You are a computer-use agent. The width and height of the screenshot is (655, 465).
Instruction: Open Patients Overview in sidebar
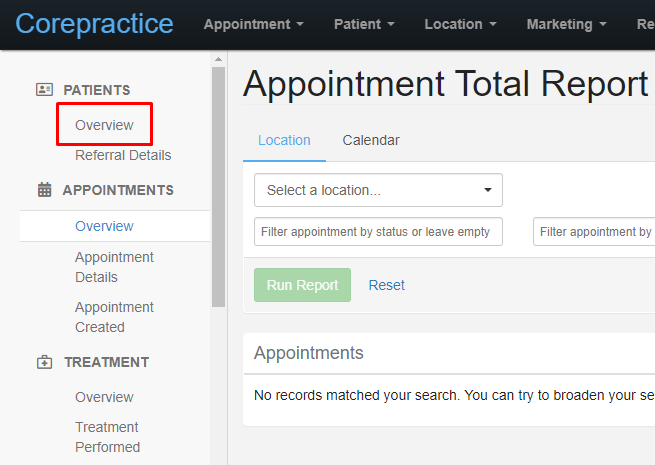104,125
